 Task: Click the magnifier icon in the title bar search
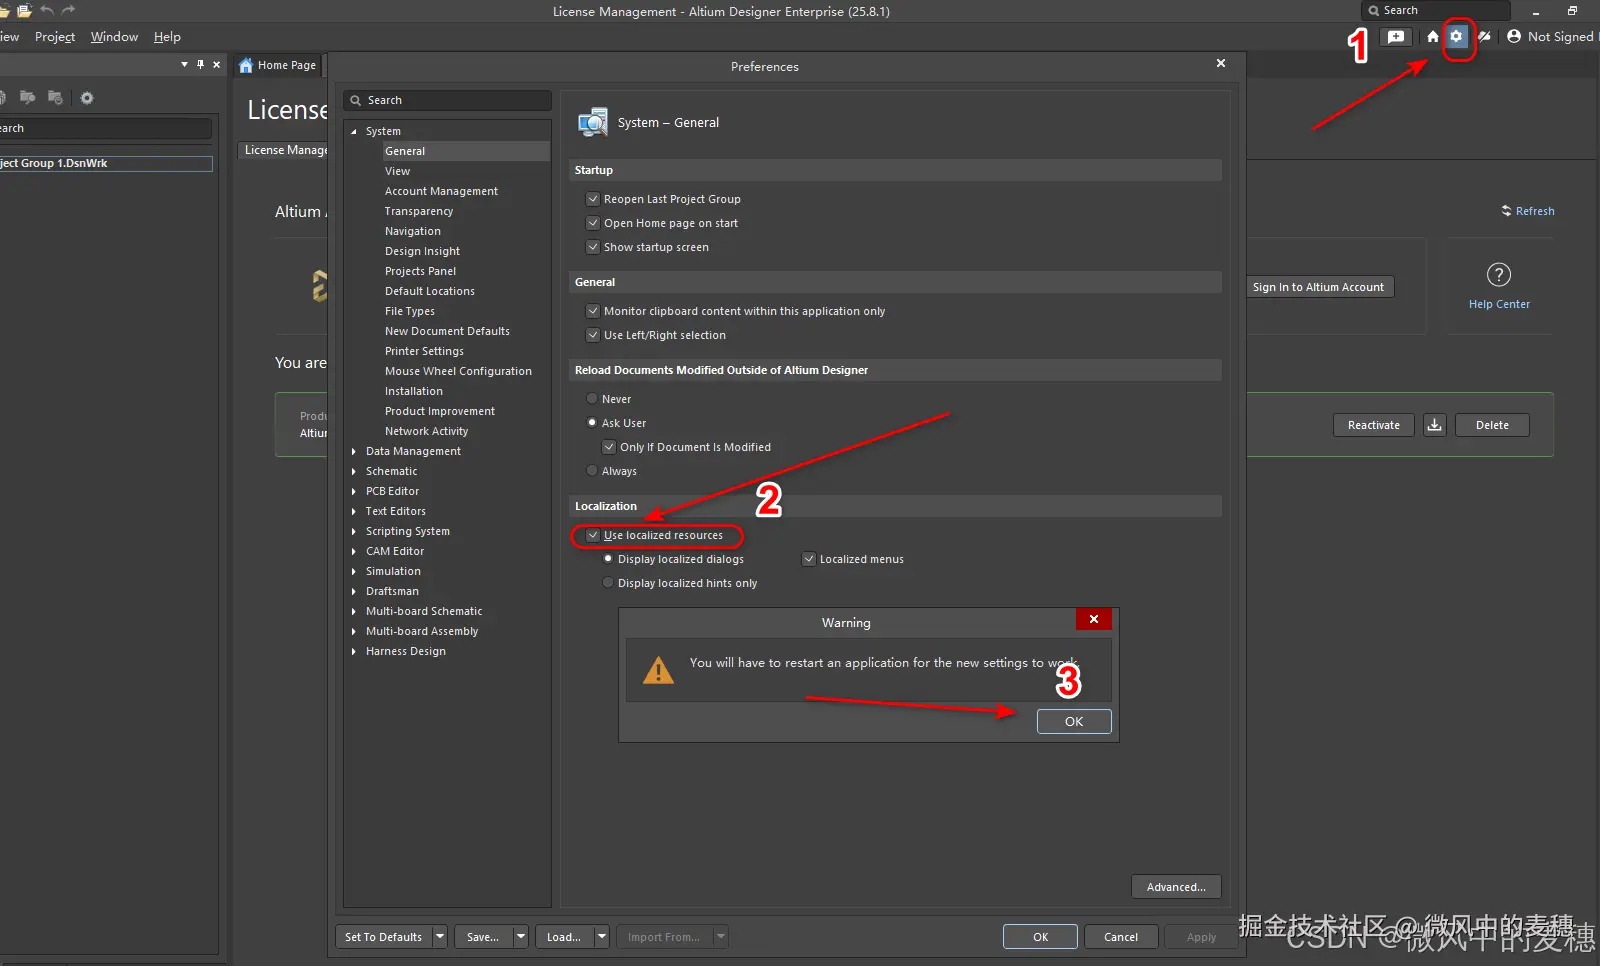pos(1374,10)
